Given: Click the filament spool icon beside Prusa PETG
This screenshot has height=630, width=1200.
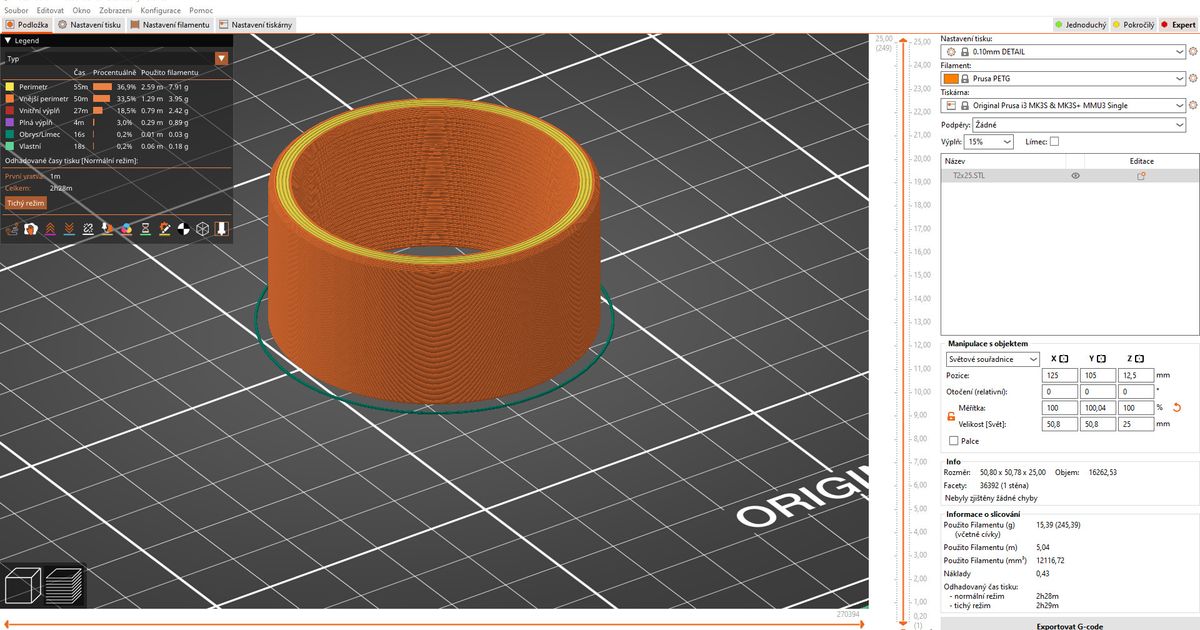Looking at the screenshot, I should (951, 78).
